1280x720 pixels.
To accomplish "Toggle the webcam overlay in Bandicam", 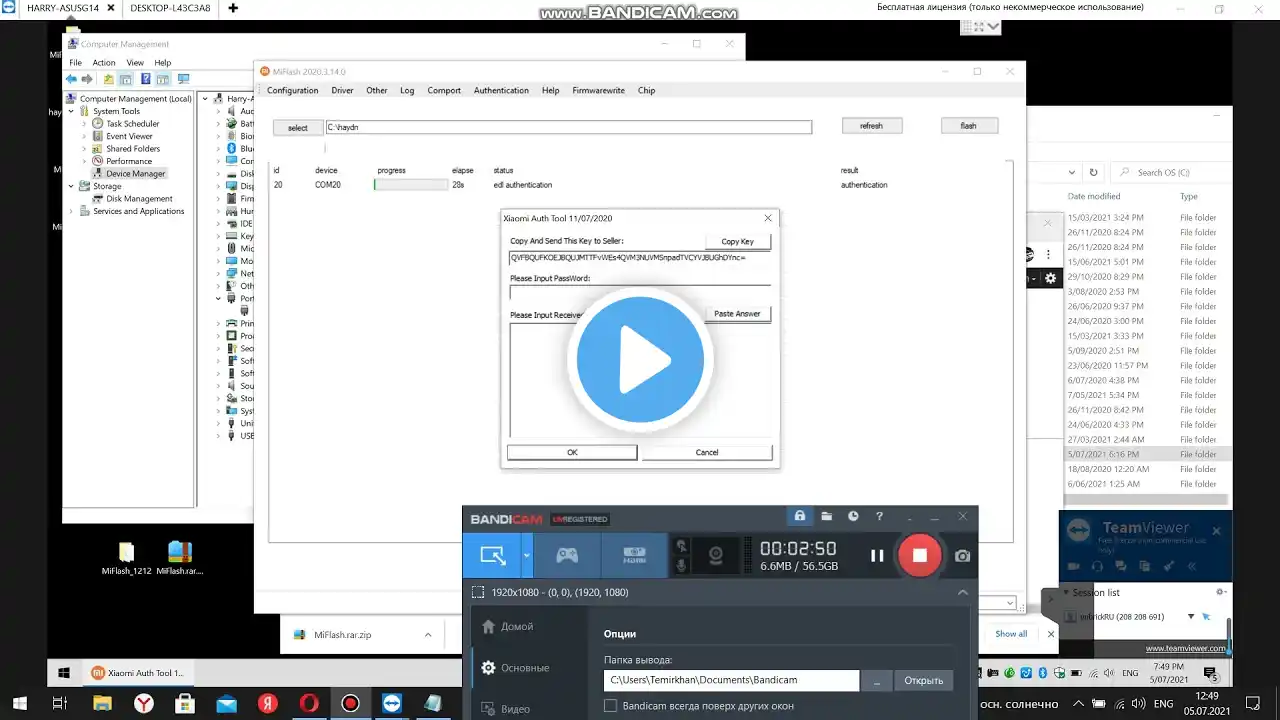I will click(x=716, y=555).
